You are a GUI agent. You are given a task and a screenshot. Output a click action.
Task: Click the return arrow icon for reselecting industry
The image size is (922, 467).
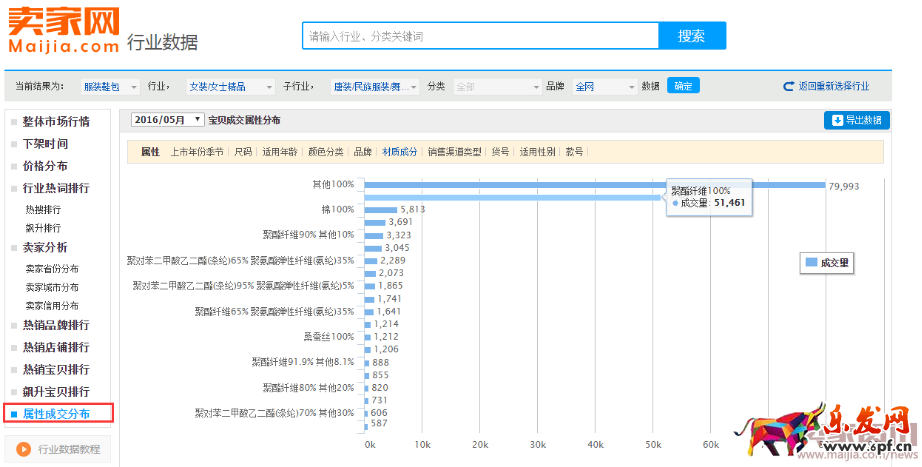coord(789,86)
